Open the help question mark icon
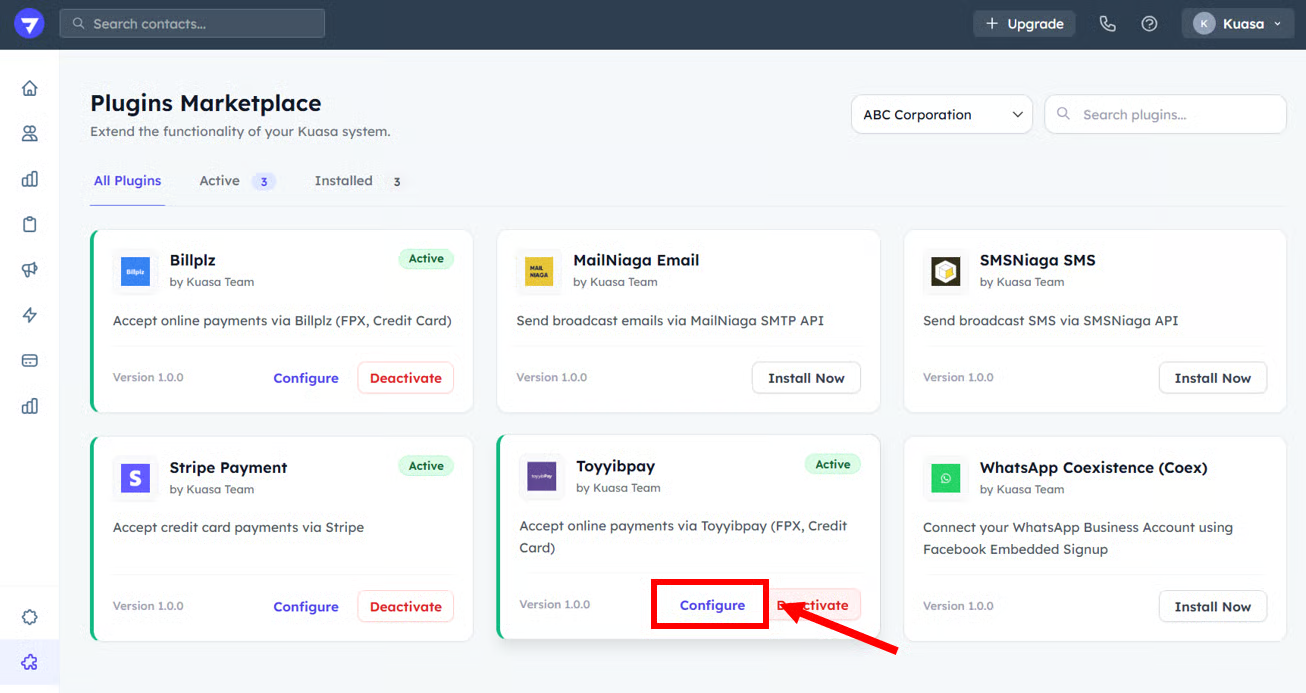 pyautogui.click(x=1149, y=24)
